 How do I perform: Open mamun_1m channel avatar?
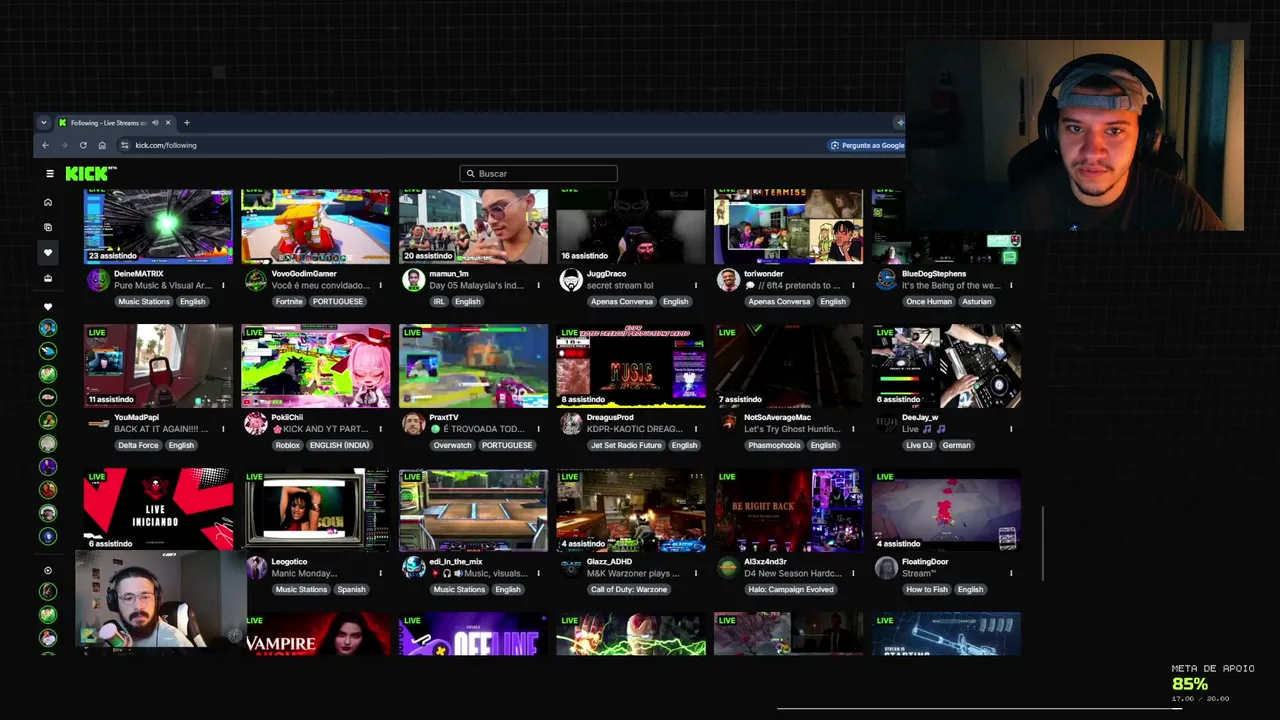pos(413,280)
